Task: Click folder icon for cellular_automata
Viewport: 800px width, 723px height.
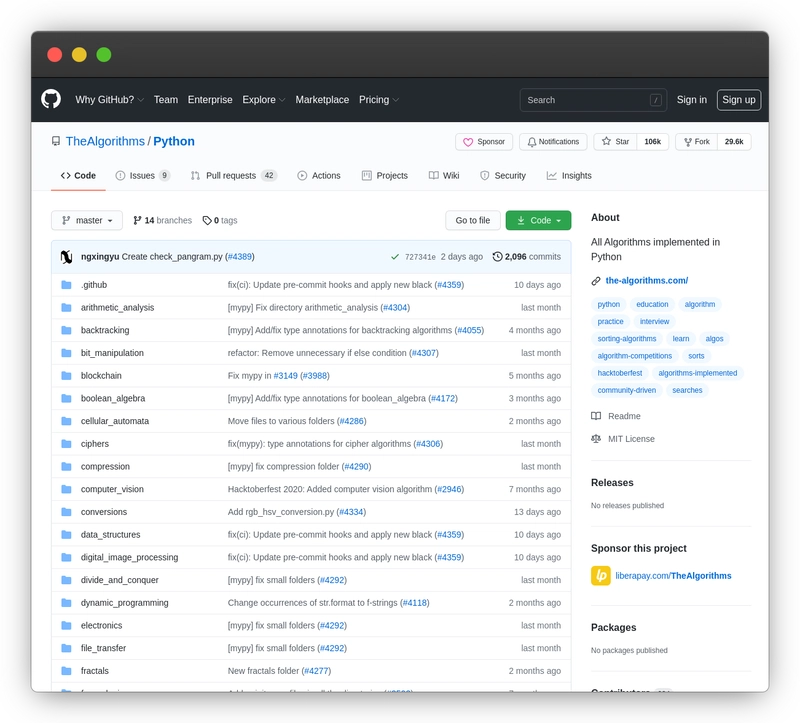Action: 66,421
